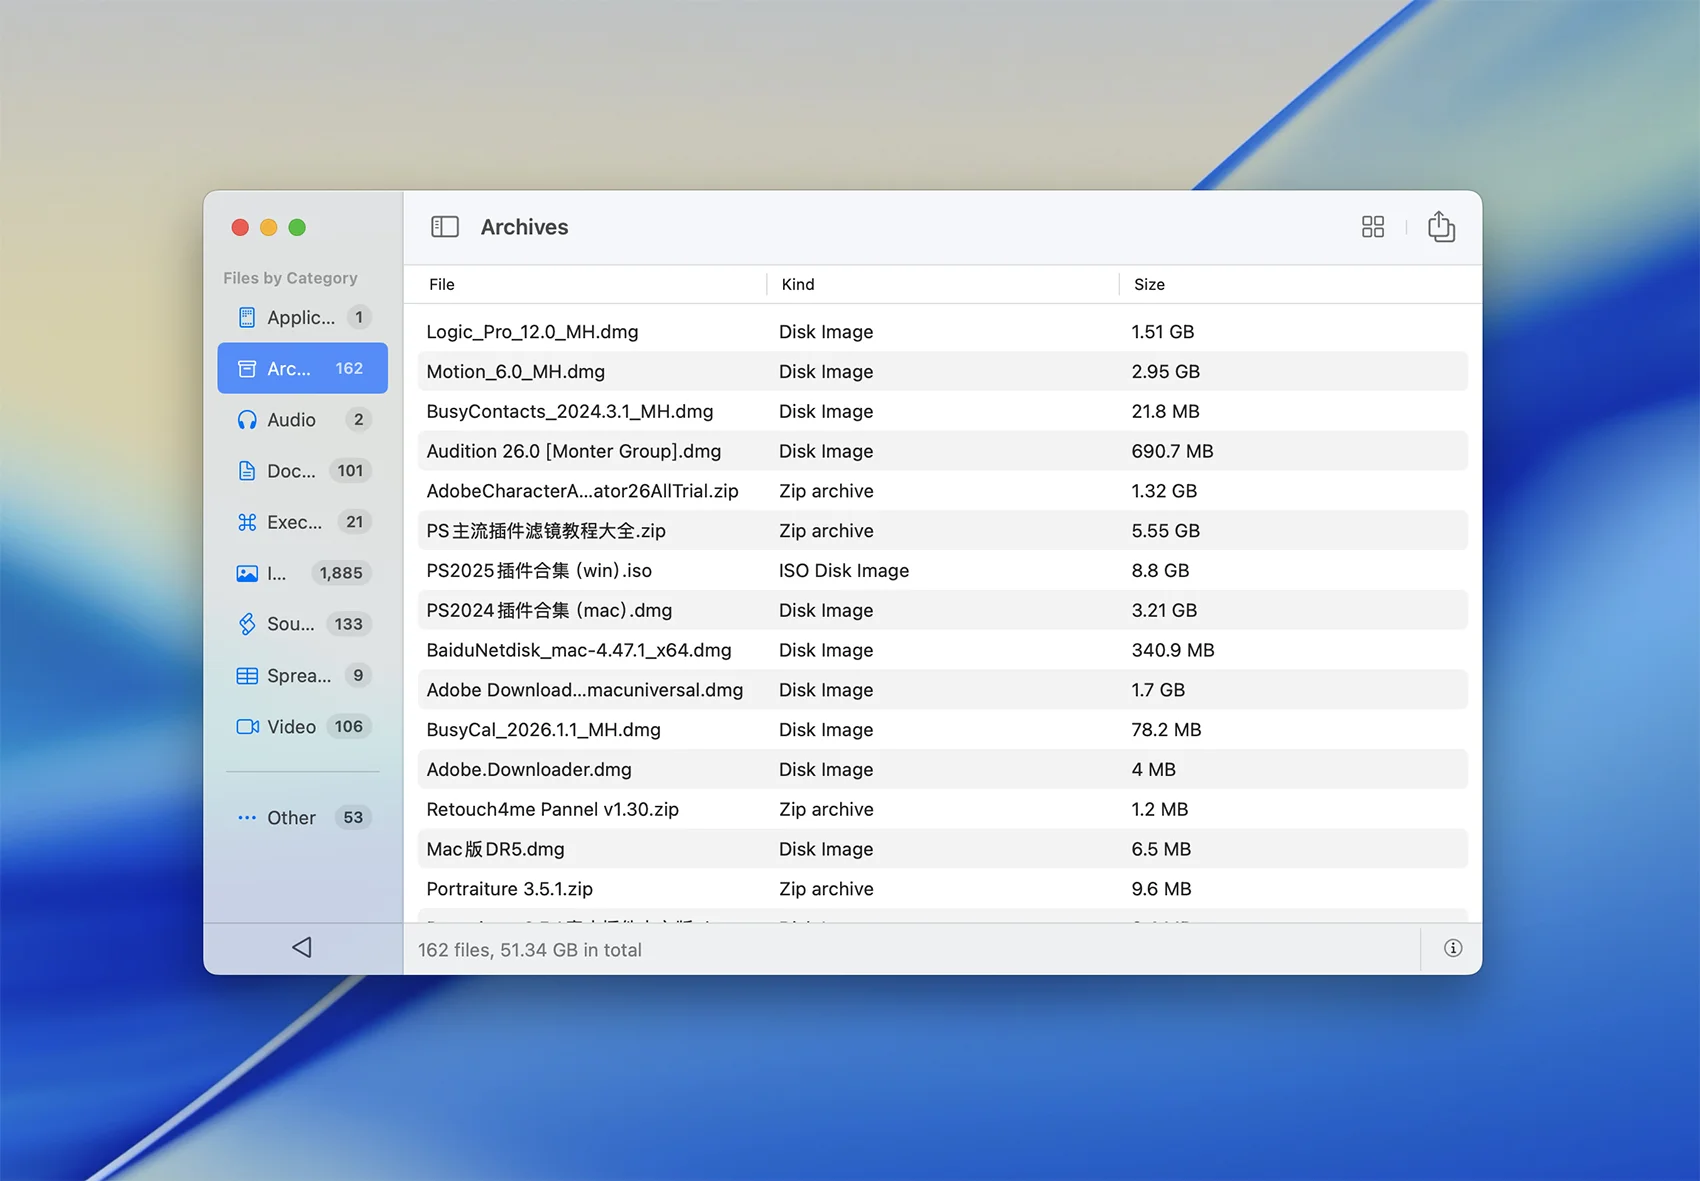Screen dimensions: 1700x1181
Task: Select the Audio category icon
Action: pyautogui.click(x=247, y=420)
